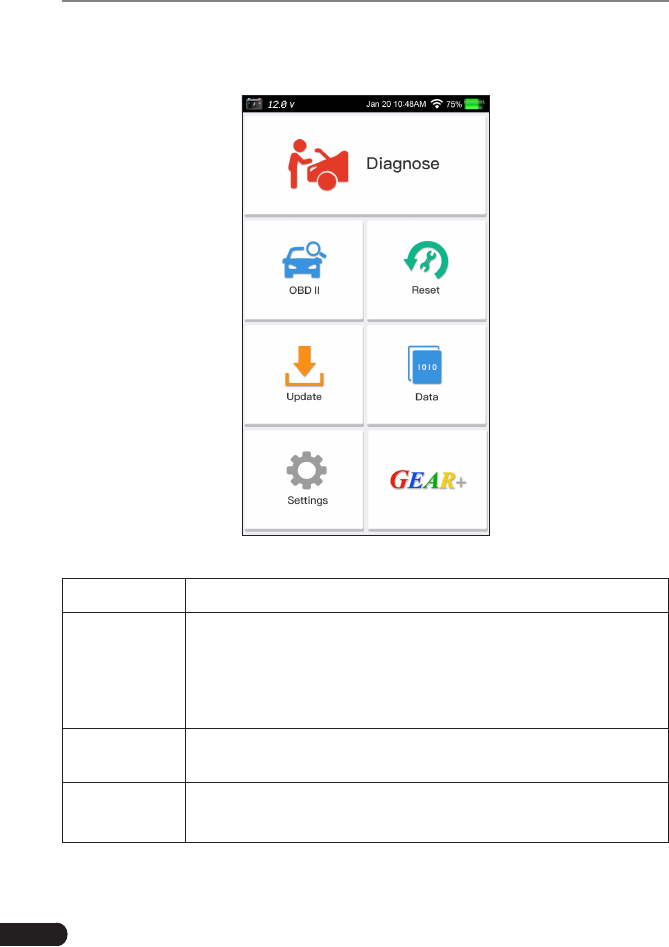
Task: Tap the vehicle battery voltage icon
Action: [254, 104]
